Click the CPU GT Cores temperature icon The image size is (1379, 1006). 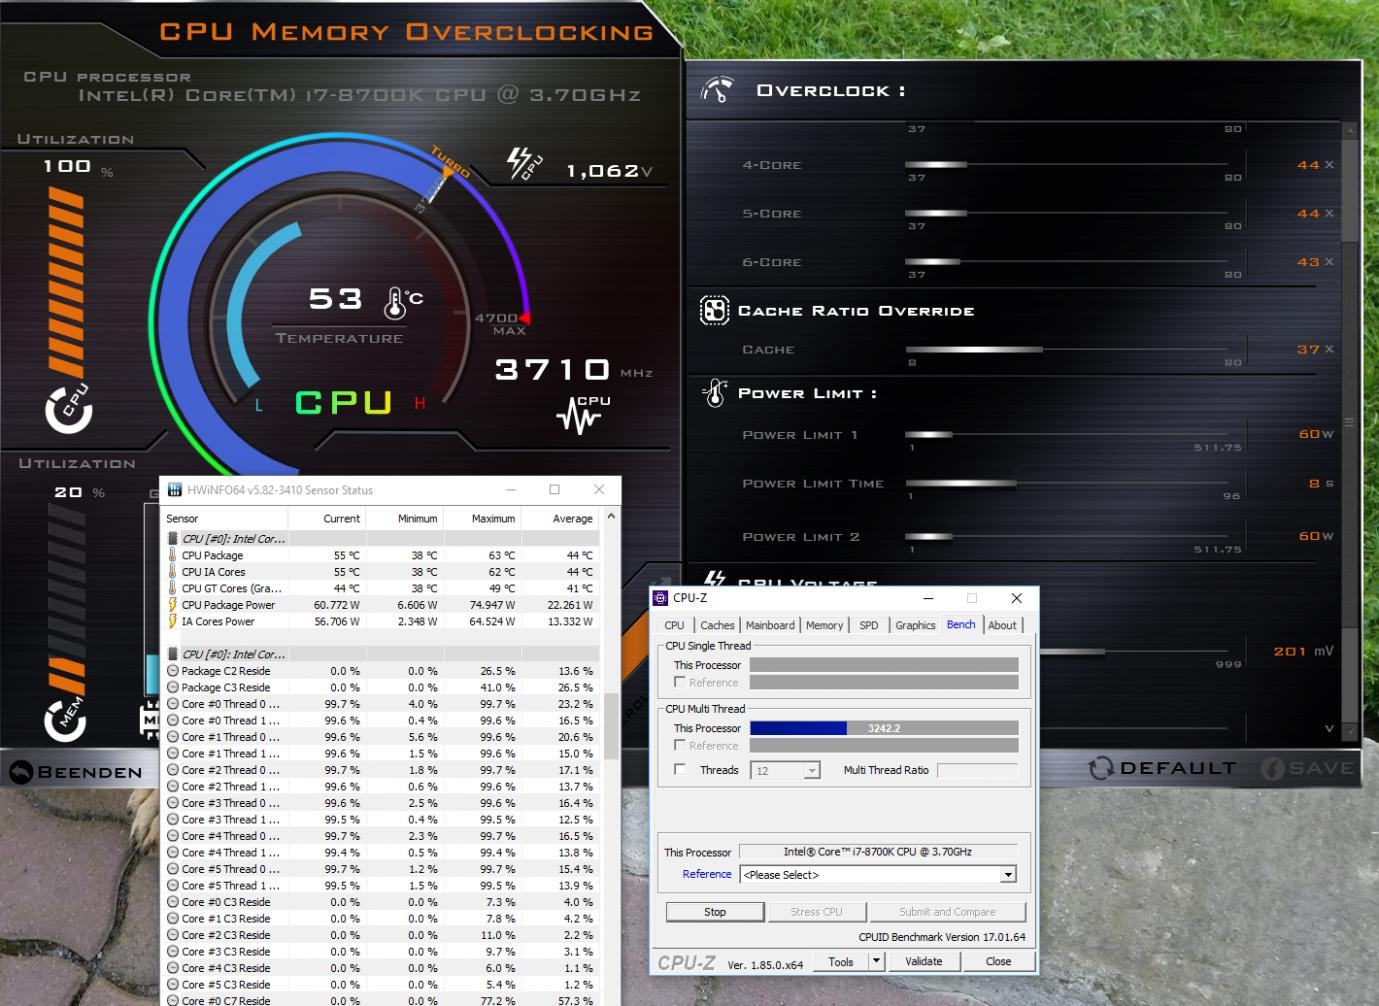point(172,588)
